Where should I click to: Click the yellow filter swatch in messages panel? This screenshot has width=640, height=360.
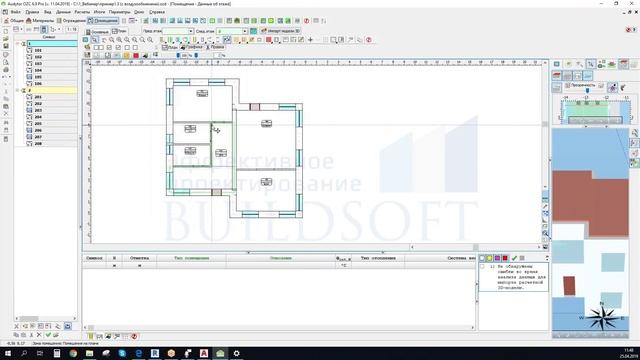(x=489, y=258)
